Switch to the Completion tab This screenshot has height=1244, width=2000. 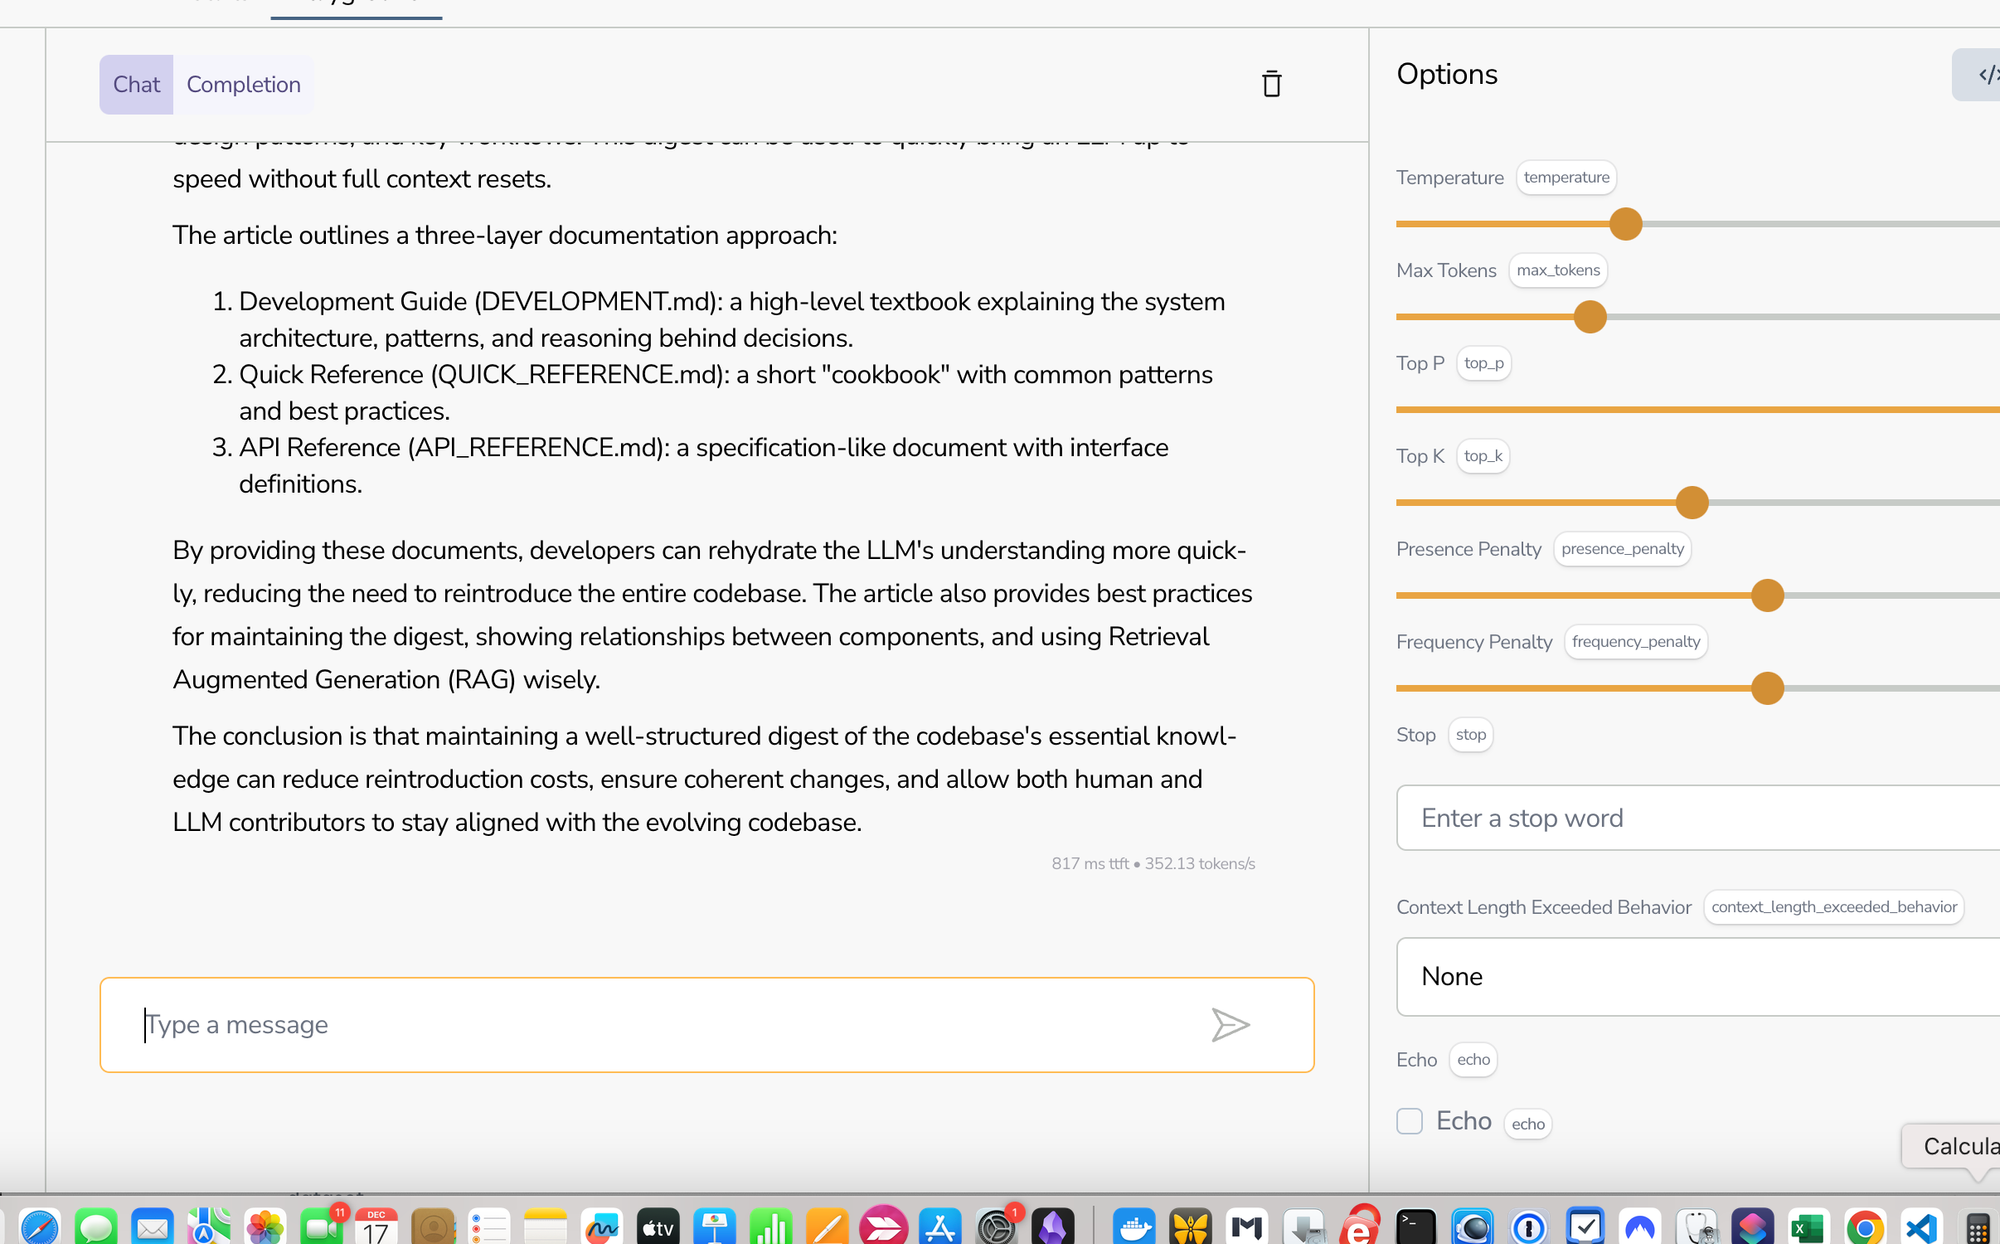point(243,84)
